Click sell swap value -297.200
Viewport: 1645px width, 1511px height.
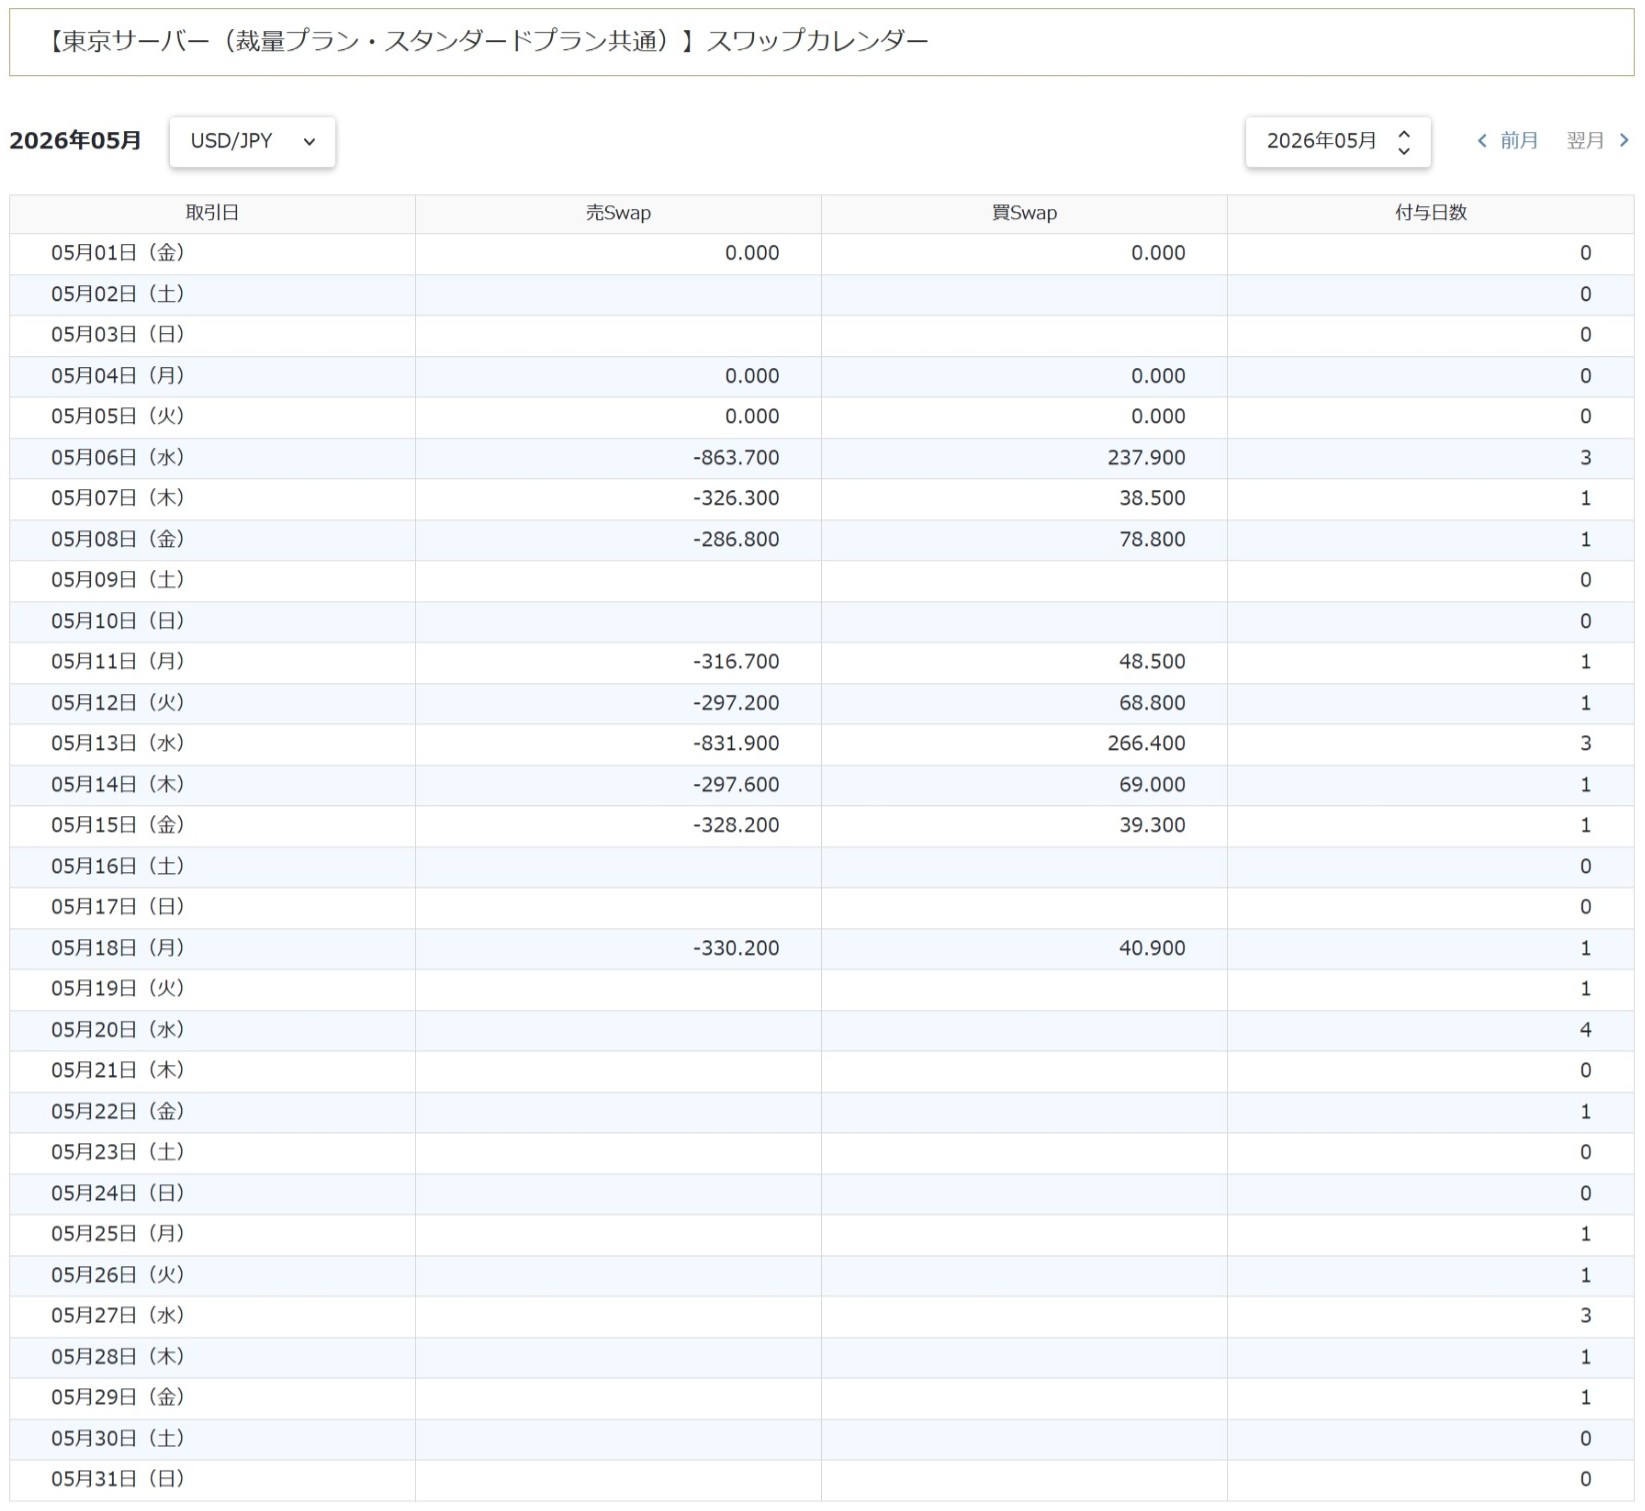[x=736, y=703]
